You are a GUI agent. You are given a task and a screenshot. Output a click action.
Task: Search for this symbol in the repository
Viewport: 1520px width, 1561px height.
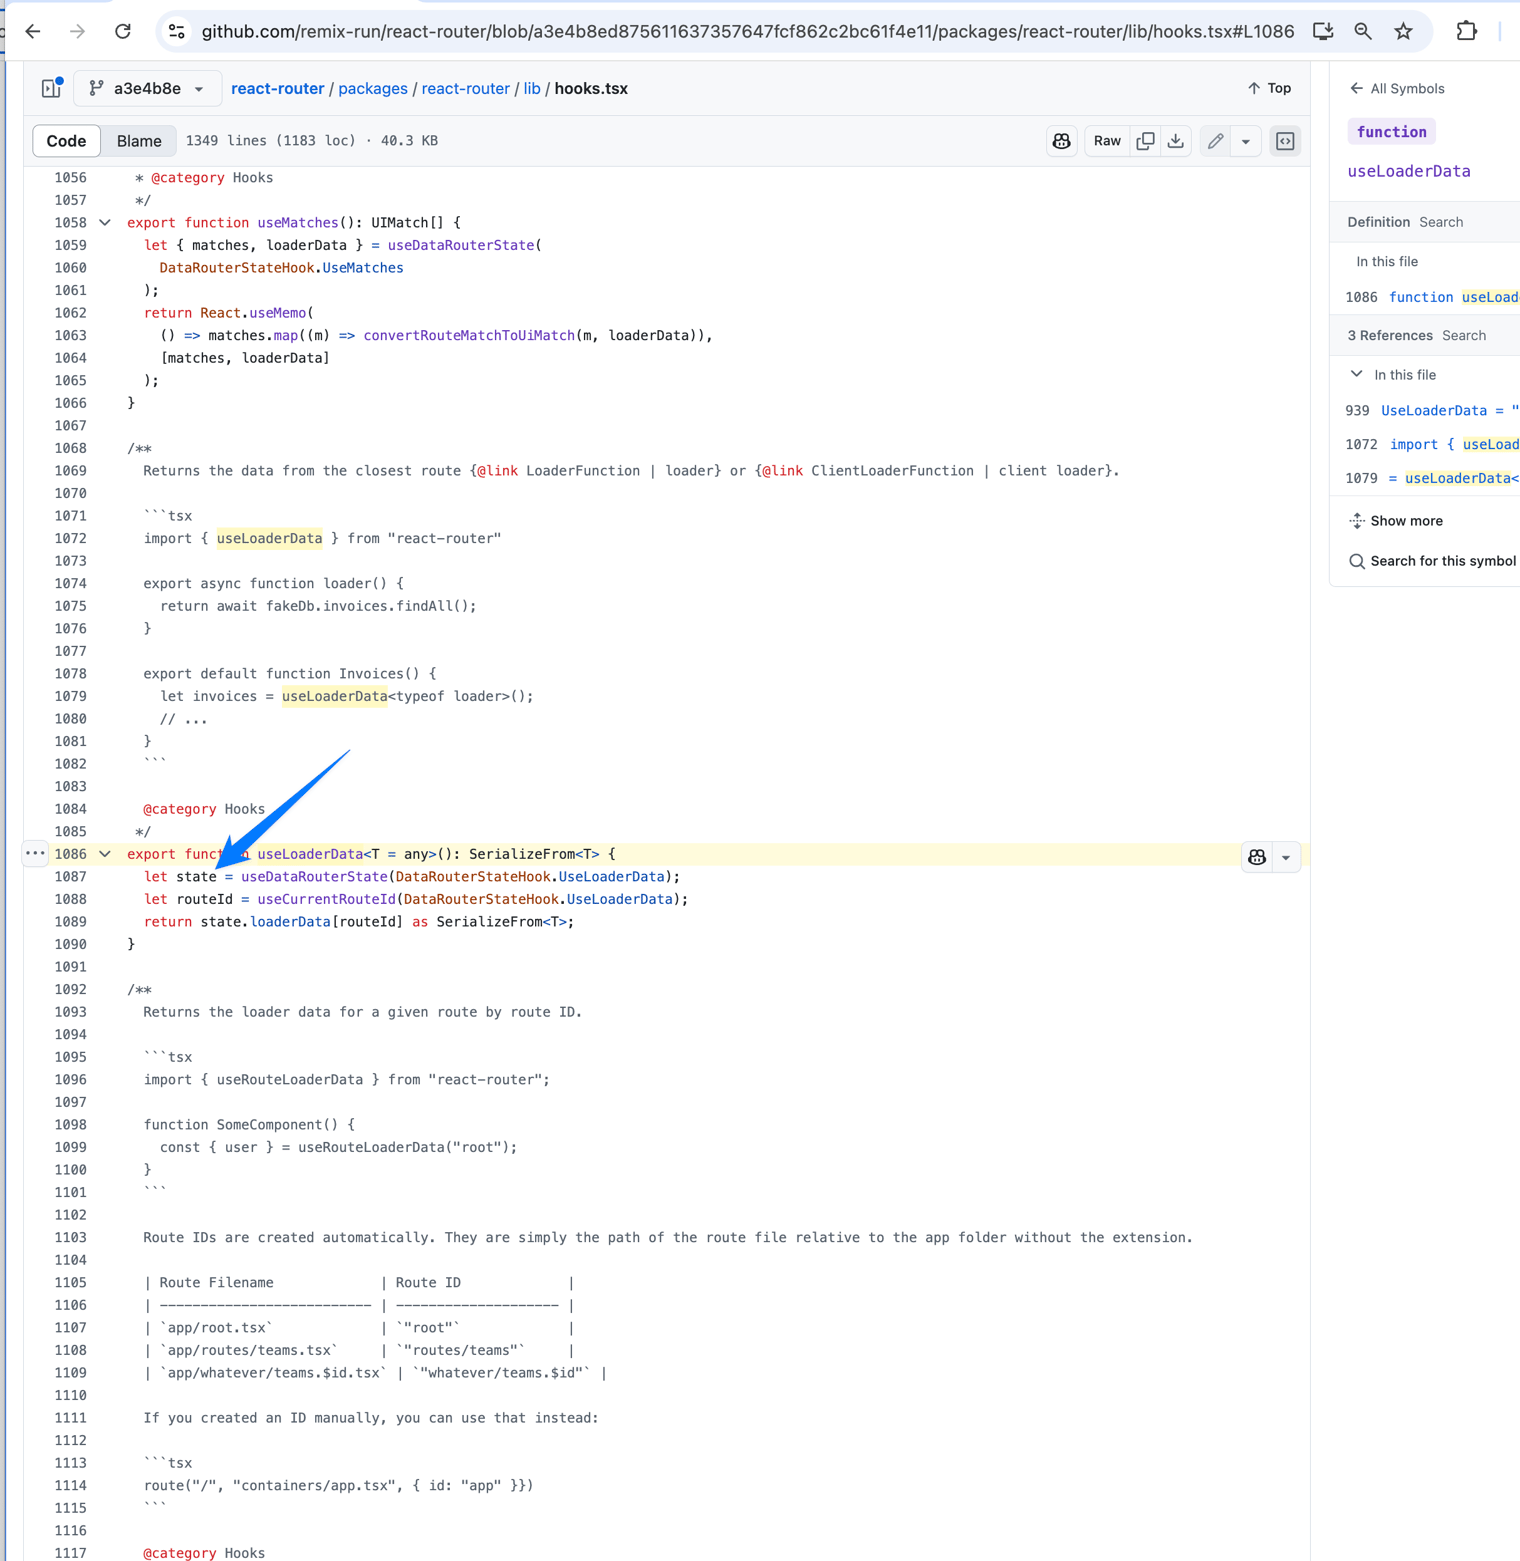(1432, 561)
